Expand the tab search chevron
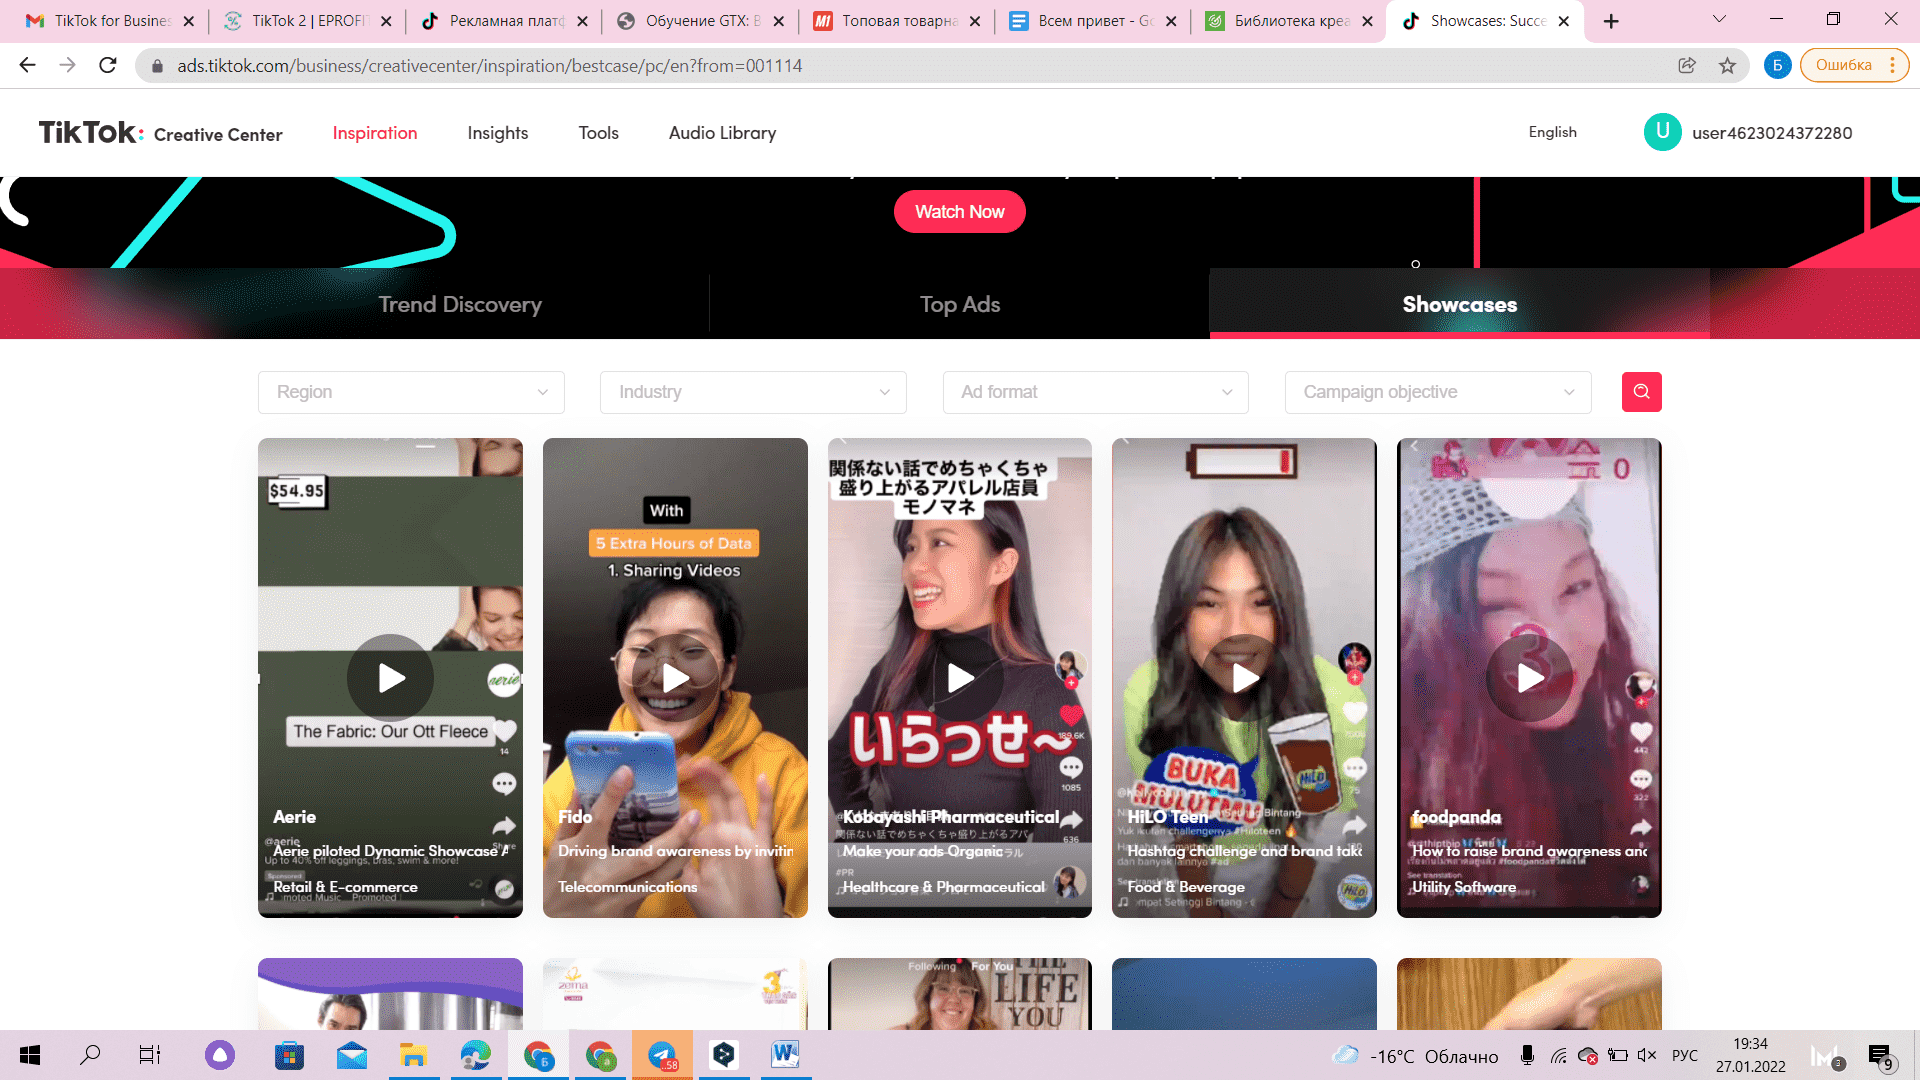 coord(1719,19)
